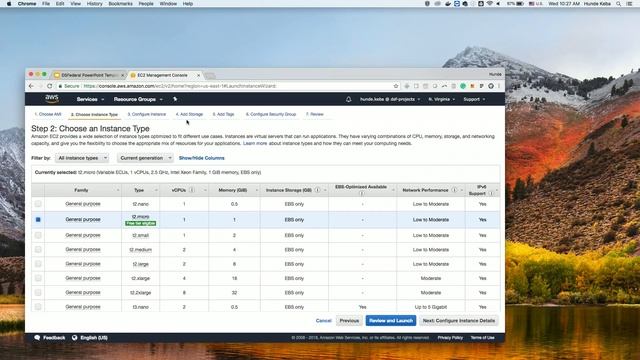This screenshot has height=360, width=640.
Task: Deselect the t2.micro instance checkbox
Action: click(x=38, y=220)
